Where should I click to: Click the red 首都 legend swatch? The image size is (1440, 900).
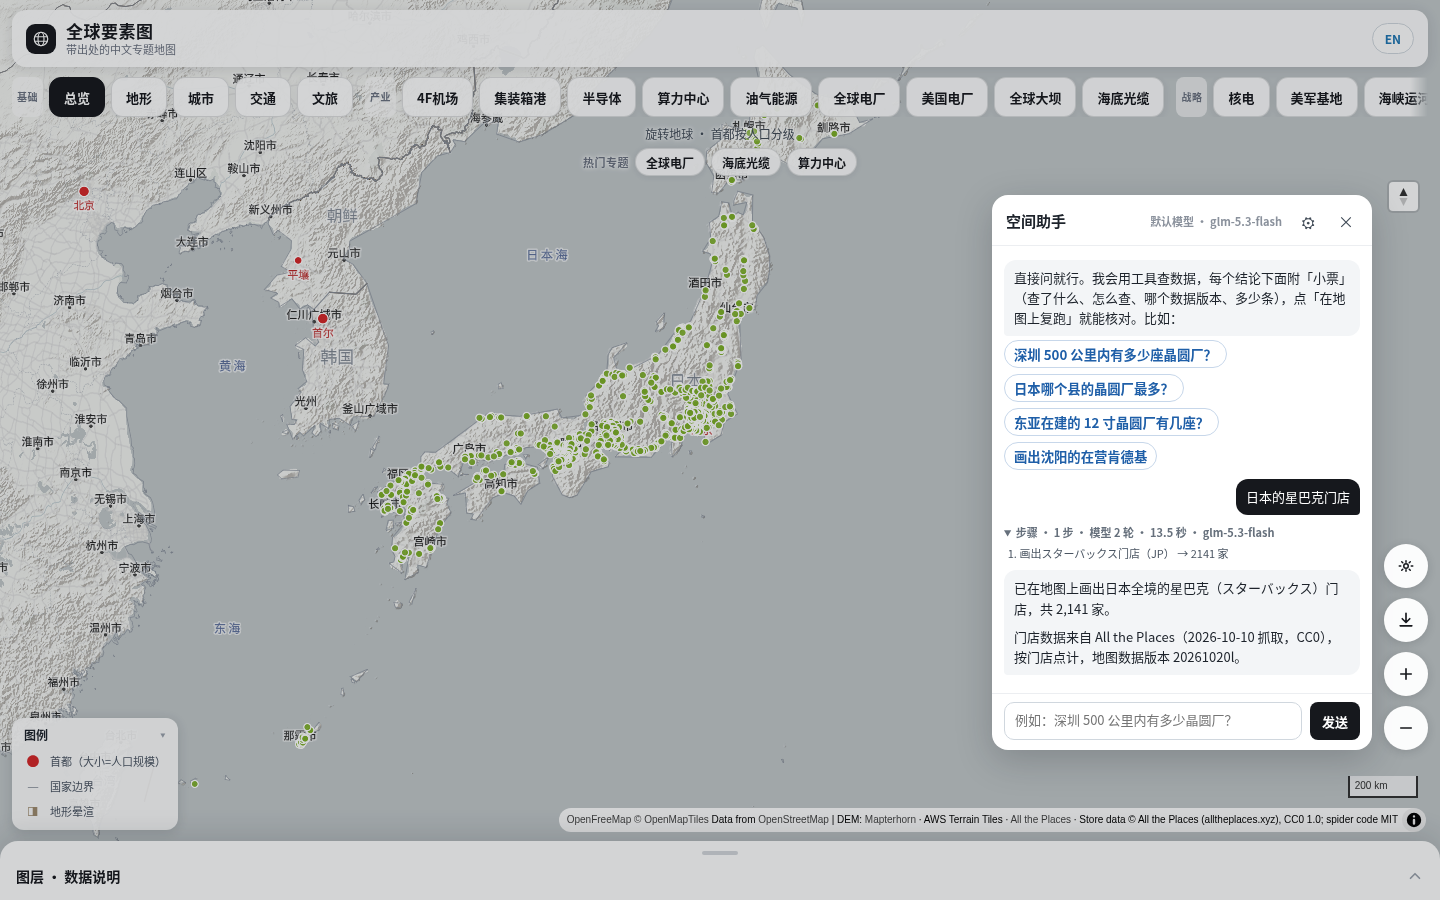(x=33, y=761)
